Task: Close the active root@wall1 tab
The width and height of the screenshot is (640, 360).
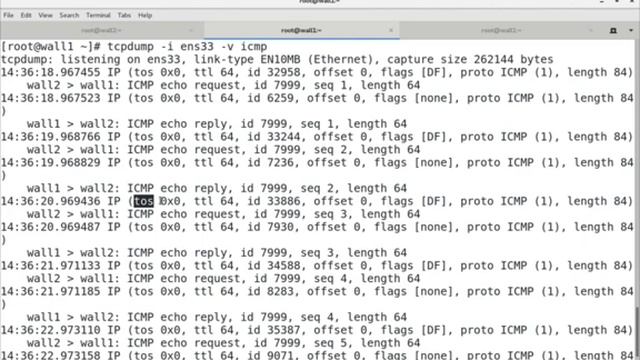Action: click(x=391, y=30)
